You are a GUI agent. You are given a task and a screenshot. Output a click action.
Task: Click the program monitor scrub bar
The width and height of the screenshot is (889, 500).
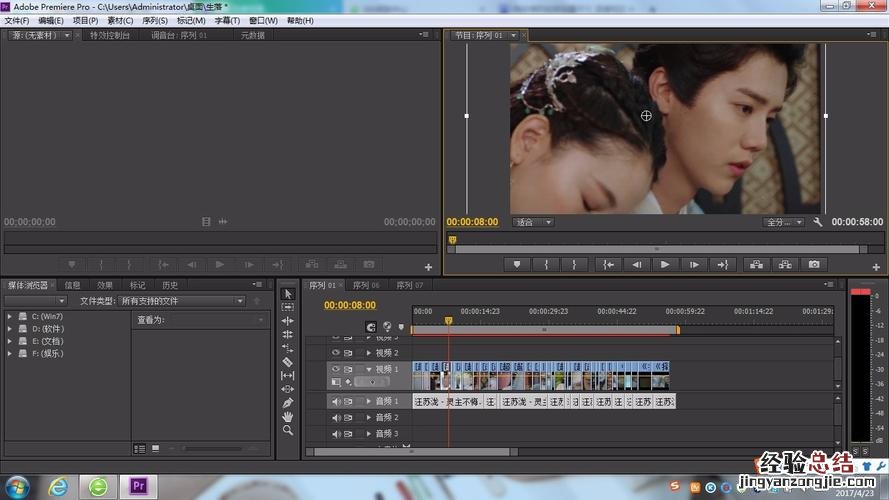(x=650, y=240)
